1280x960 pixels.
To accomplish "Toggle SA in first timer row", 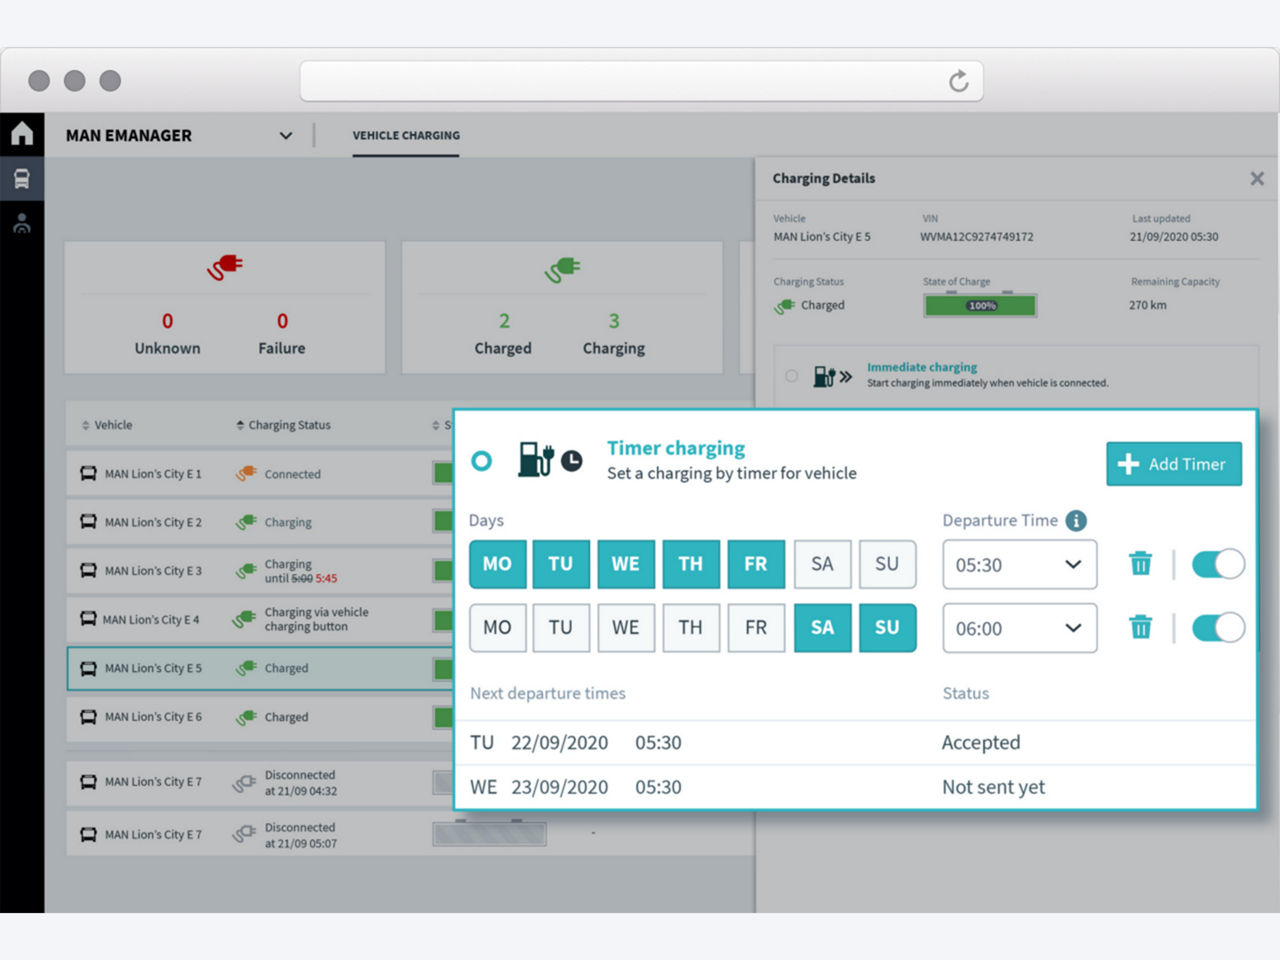I will [822, 564].
